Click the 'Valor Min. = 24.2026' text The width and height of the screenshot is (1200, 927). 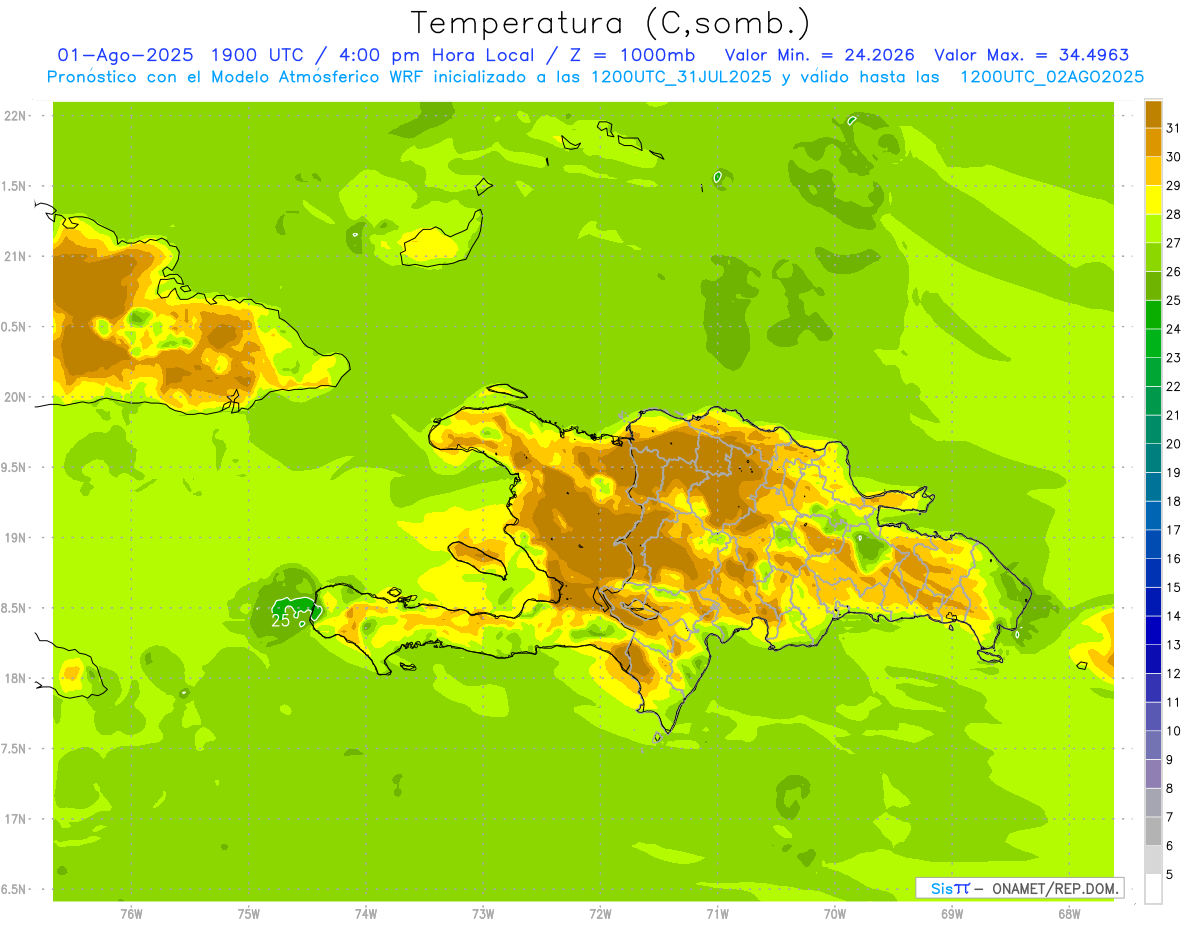pyautogui.click(x=819, y=55)
